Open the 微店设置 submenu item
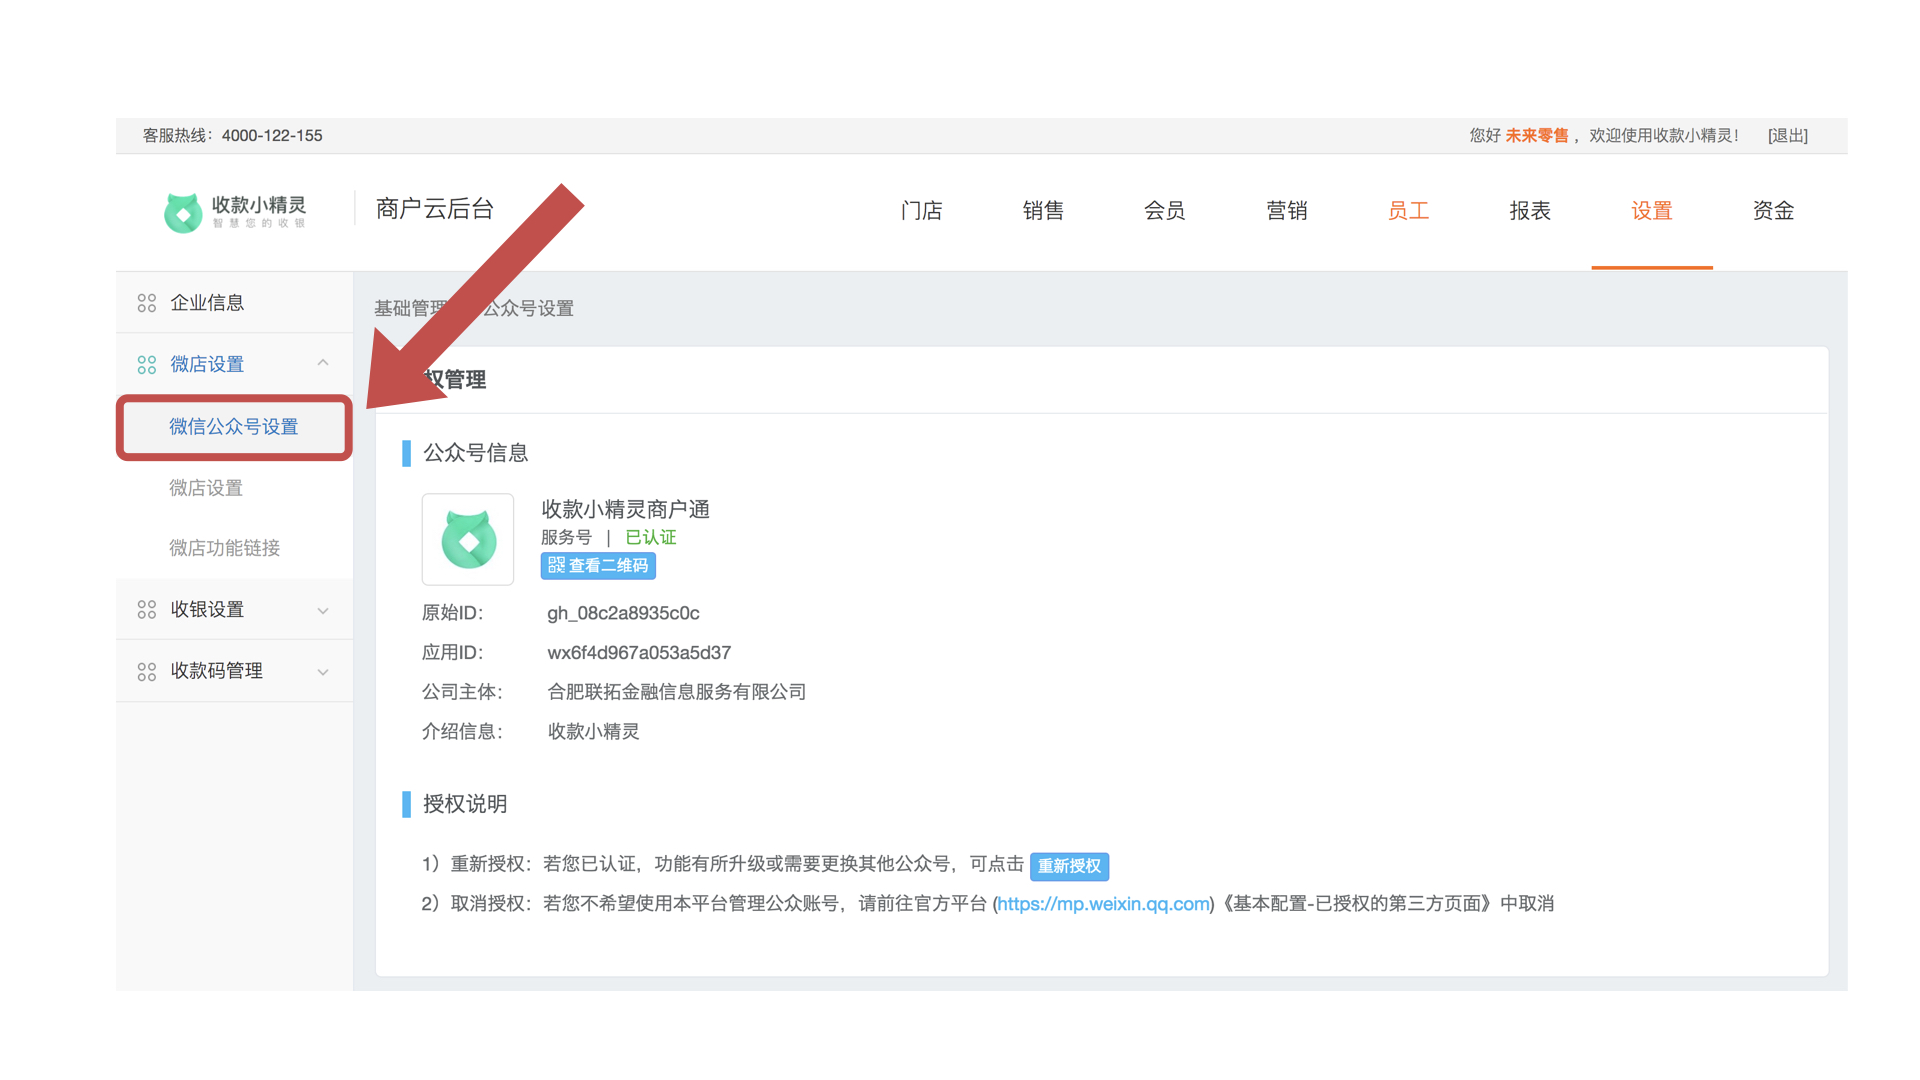This screenshot has height=1080, width=1920. coord(206,488)
